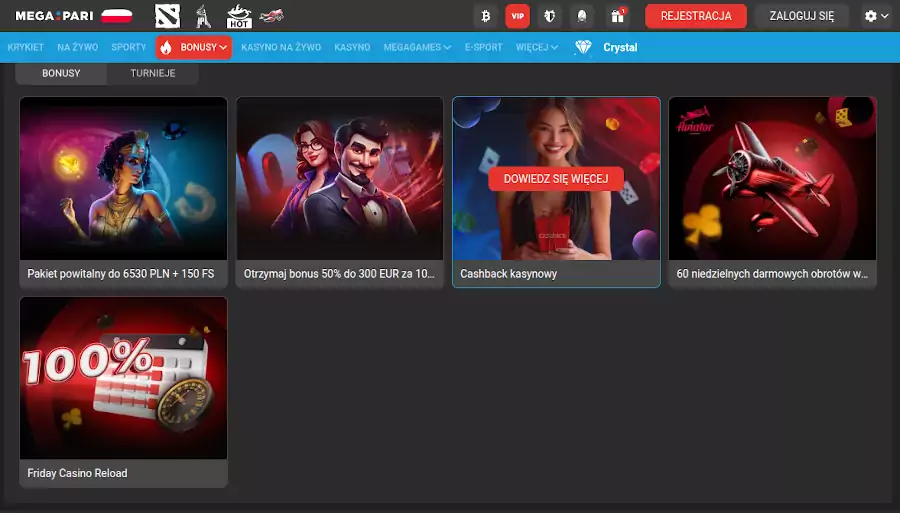Screen dimensions: 900x513
Task: Open the Friday Casino Reload image
Action: click(x=123, y=378)
